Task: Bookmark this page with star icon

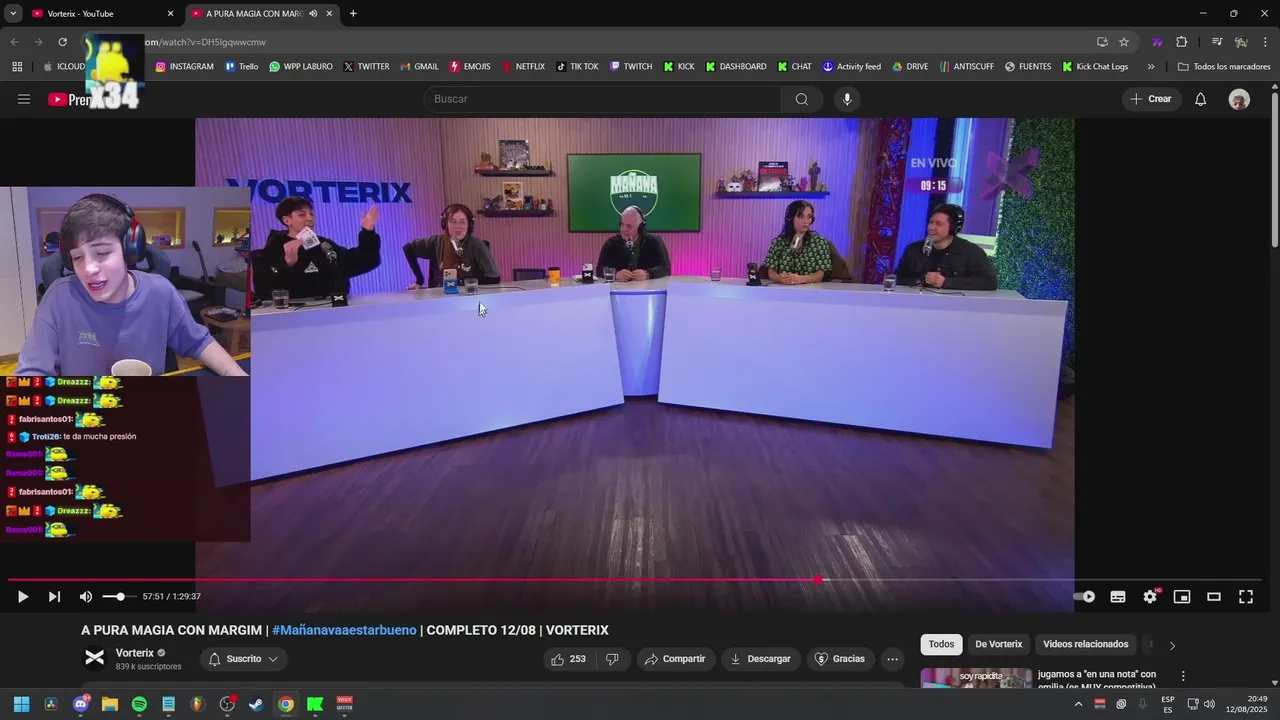Action: 1124,42
